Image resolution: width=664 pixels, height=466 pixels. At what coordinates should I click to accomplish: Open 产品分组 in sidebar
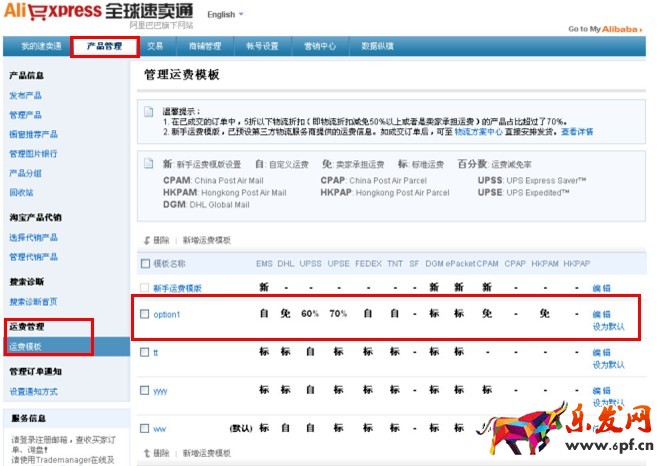25,173
